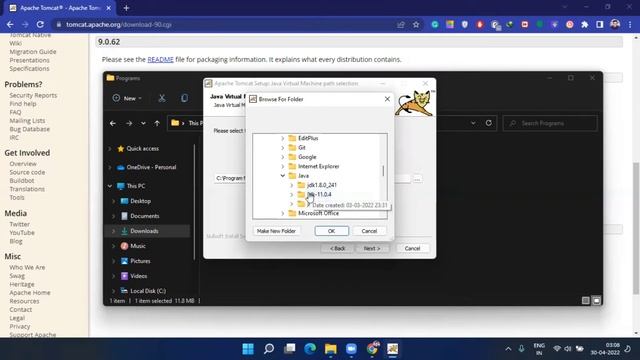Image resolution: width=640 pixels, height=360 pixels.
Task: Reload the browser page
Action: [x=40, y=24]
